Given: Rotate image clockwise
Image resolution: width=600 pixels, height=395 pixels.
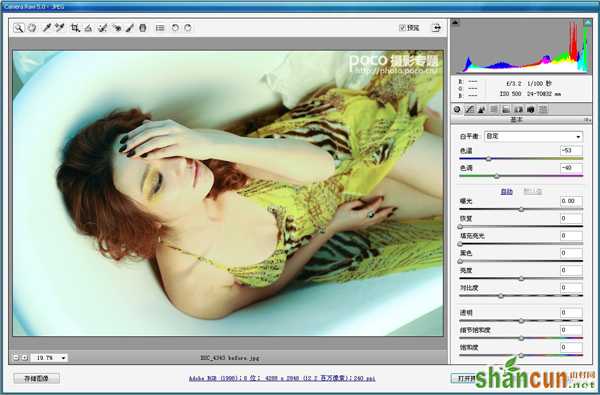Looking at the screenshot, I should pyautogui.click(x=188, y=28).
